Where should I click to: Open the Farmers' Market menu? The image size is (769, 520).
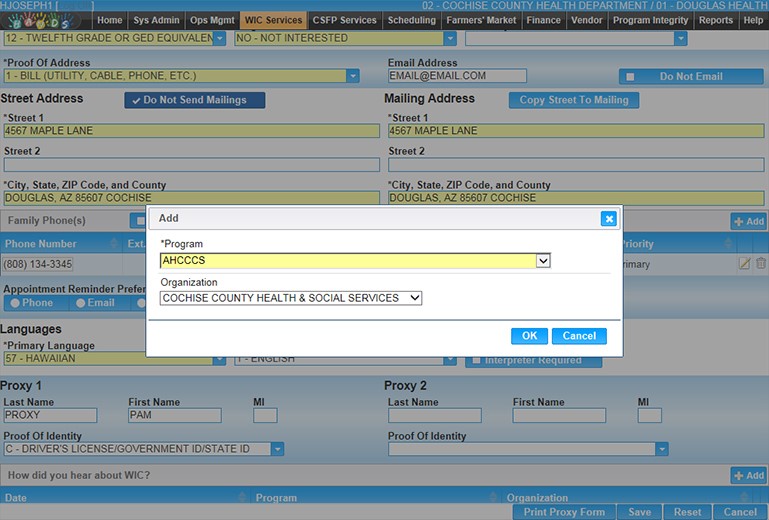tap(482, 20)
